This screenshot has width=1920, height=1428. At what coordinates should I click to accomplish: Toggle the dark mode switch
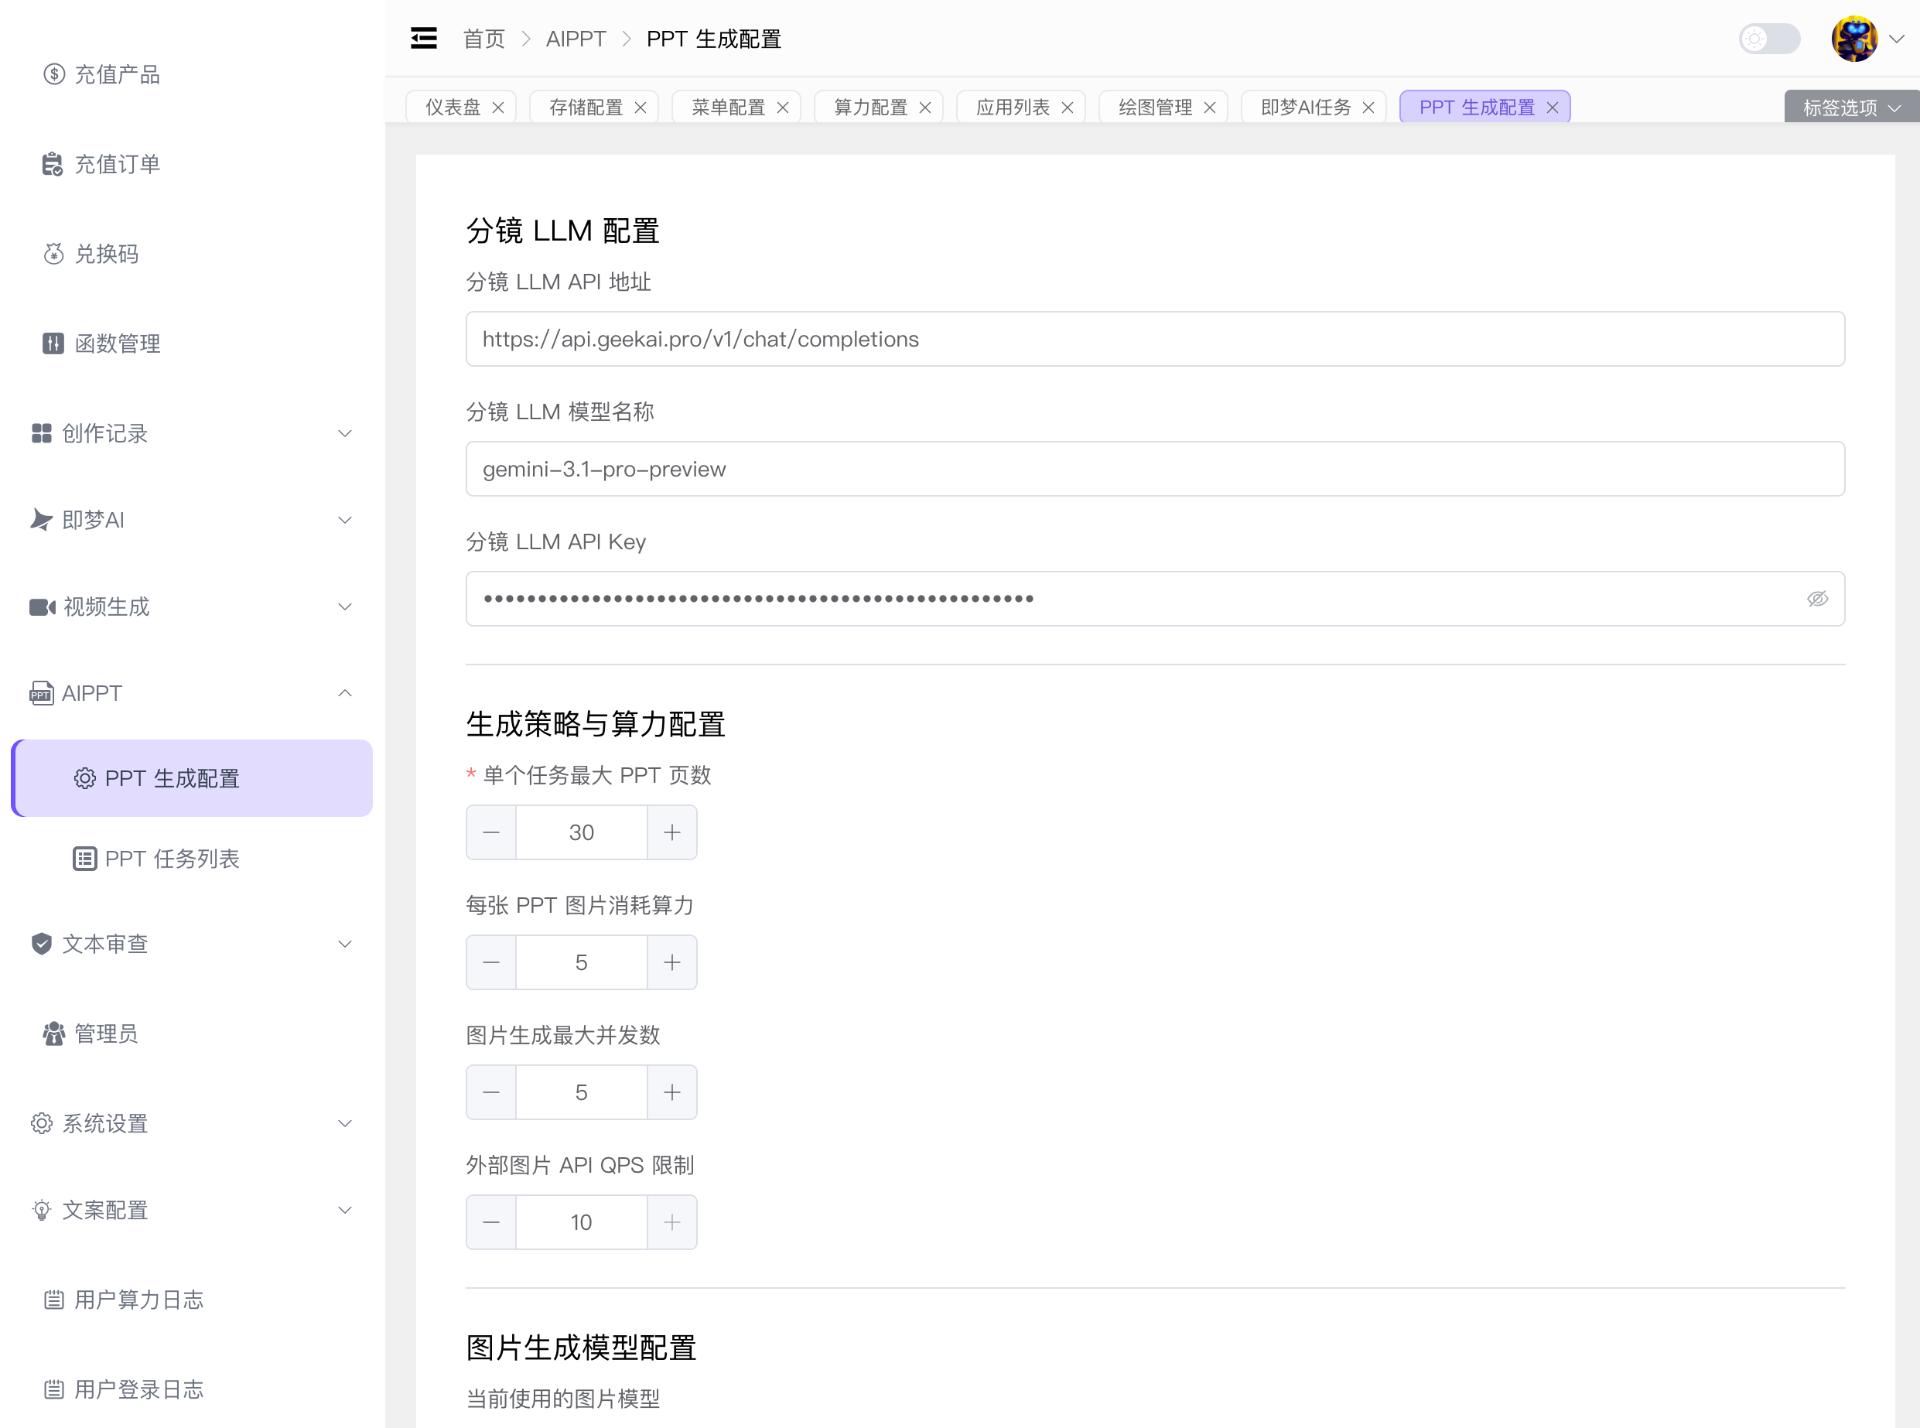click(1768, 39)
